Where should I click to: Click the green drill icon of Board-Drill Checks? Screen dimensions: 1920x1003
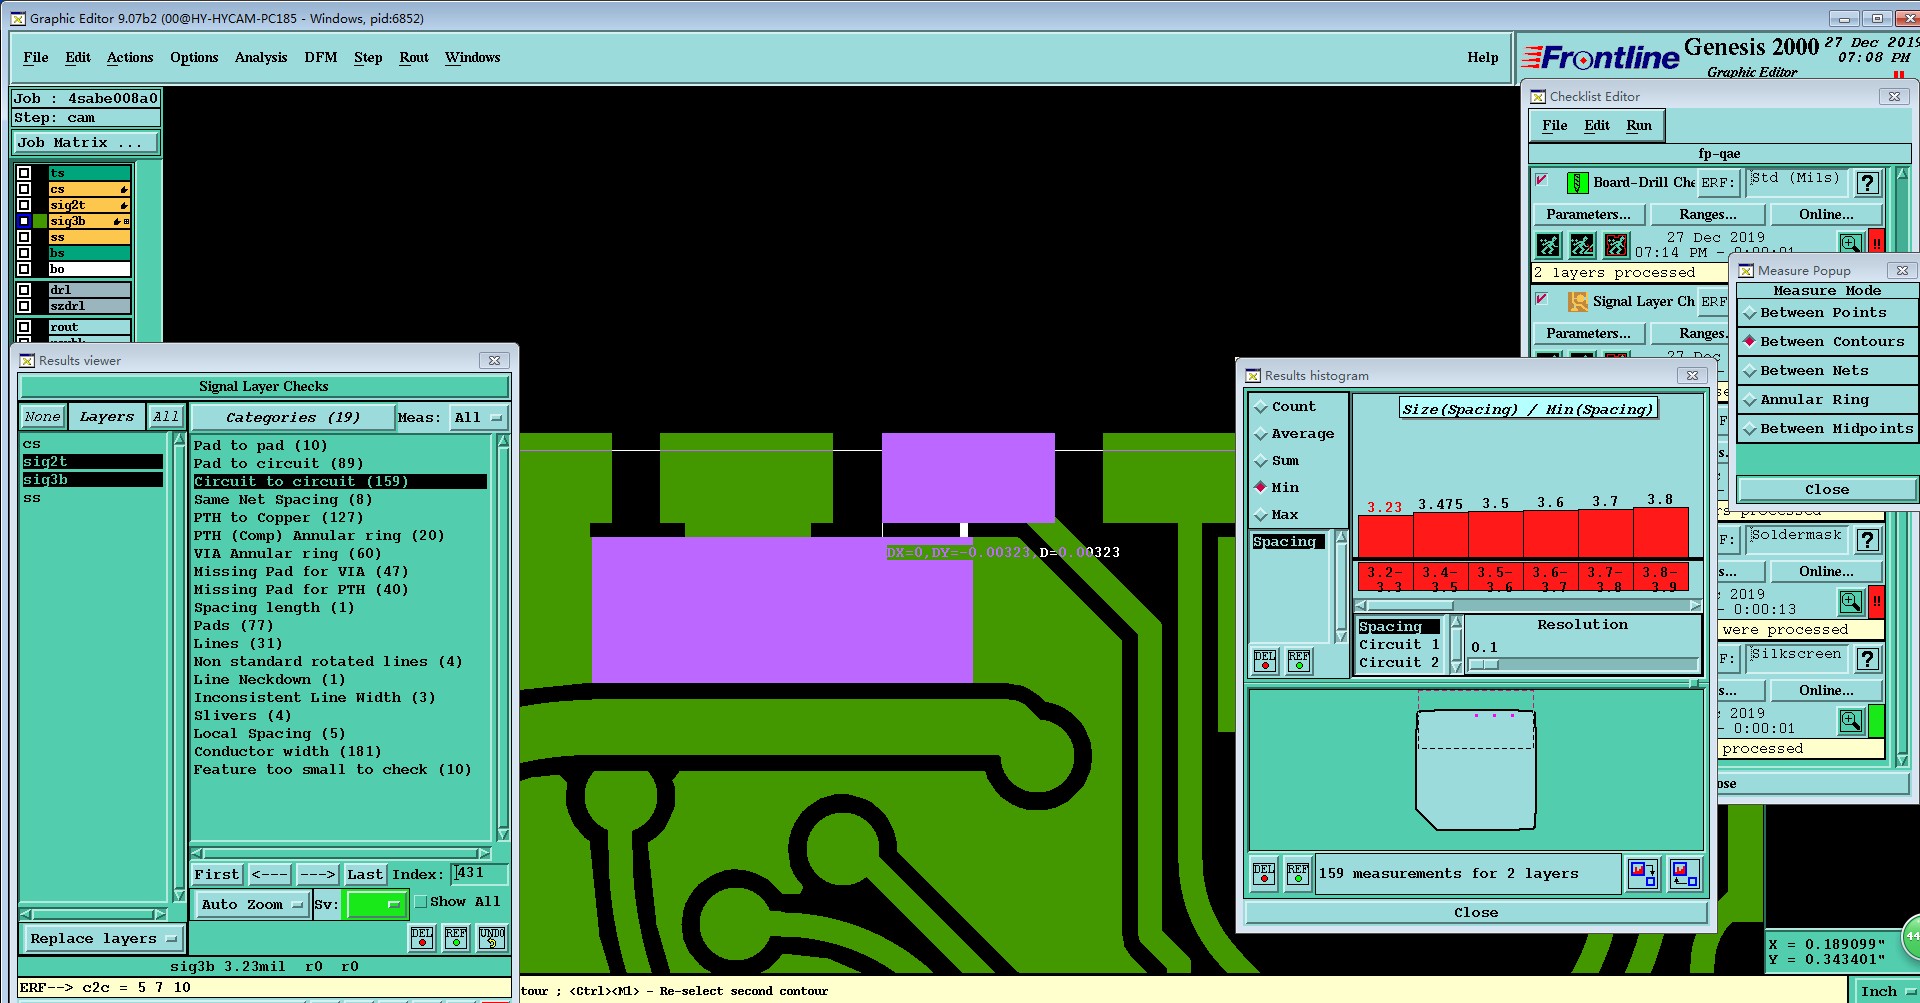tap(1577, 183)
